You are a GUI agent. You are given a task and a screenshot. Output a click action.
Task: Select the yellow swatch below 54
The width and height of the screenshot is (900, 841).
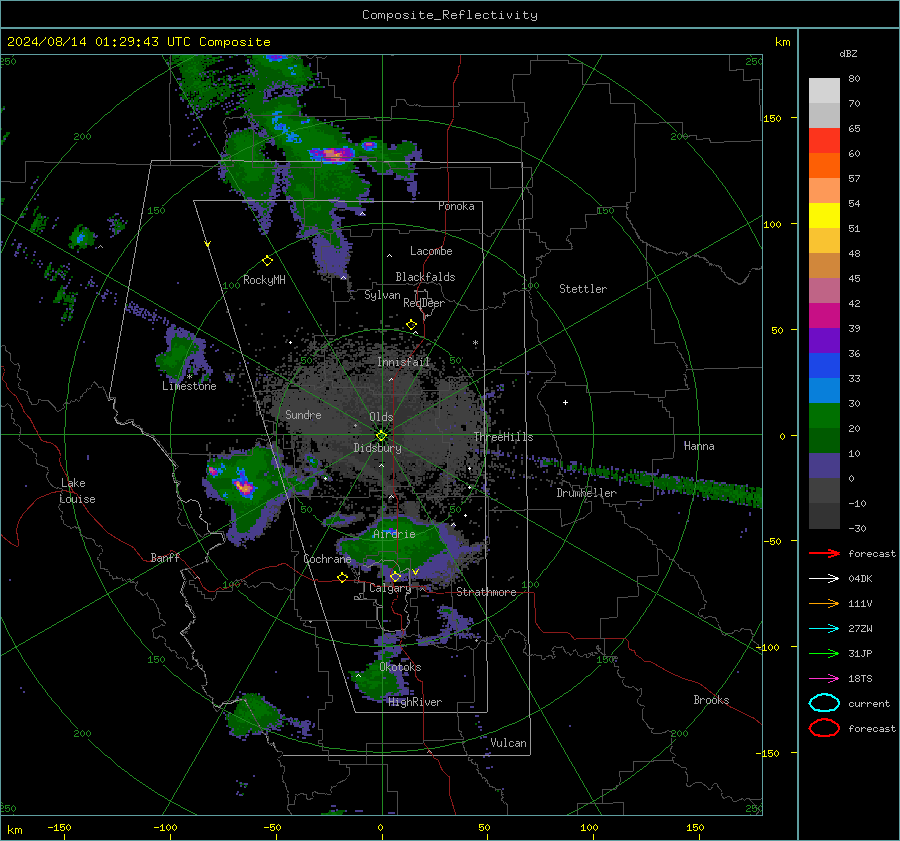tap(824, 216)
